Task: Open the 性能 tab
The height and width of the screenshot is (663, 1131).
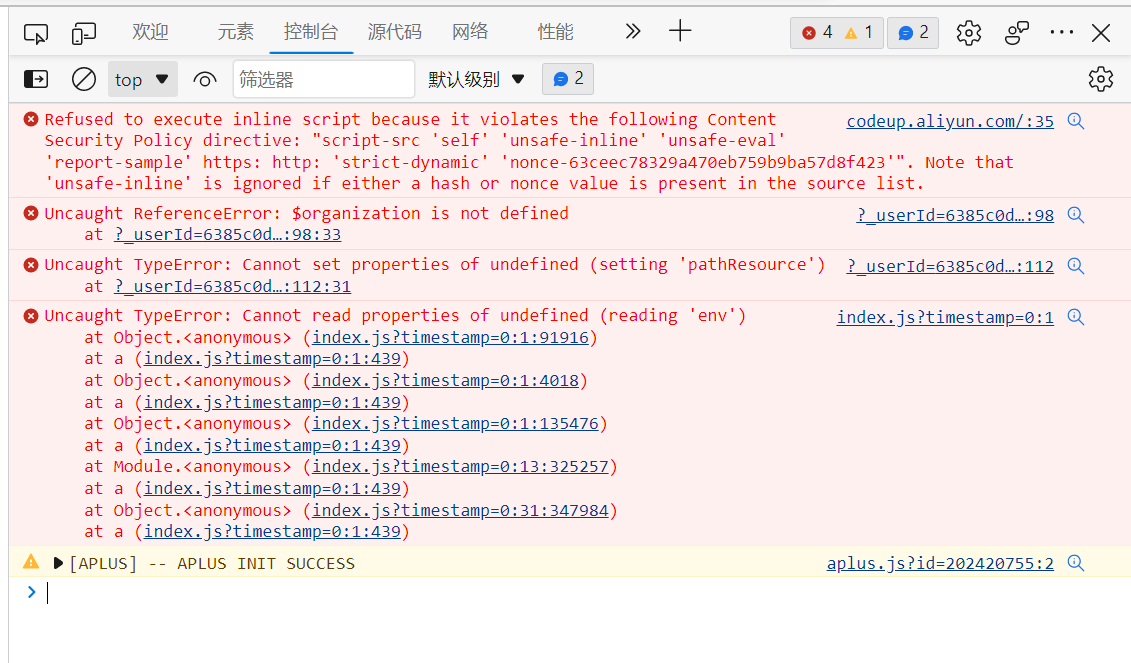Action: point(555,32)
